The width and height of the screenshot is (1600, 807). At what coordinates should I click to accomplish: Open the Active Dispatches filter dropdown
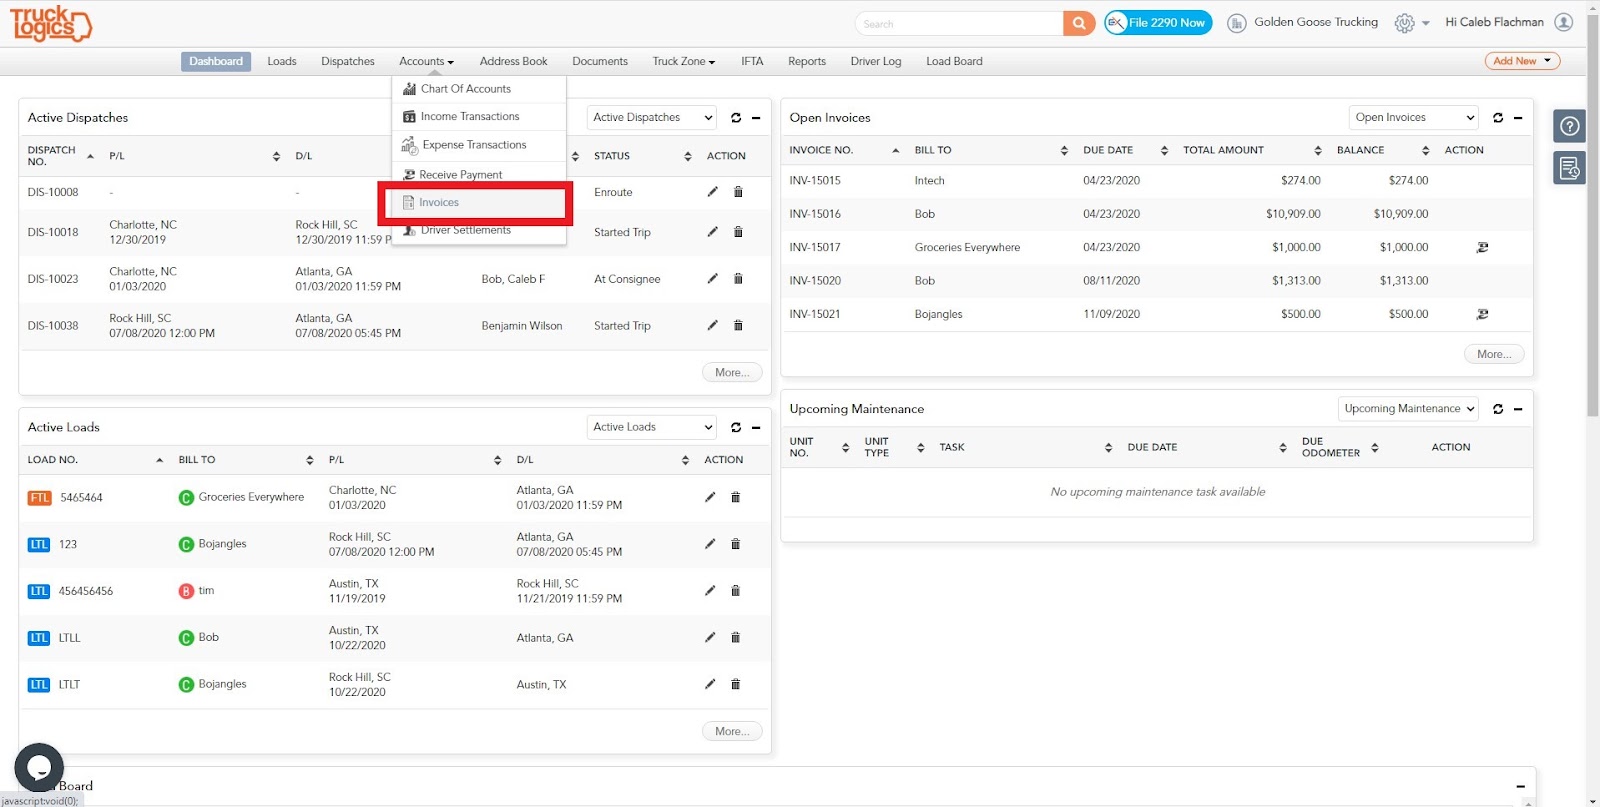pyautogui.click(x=652, y=118)
